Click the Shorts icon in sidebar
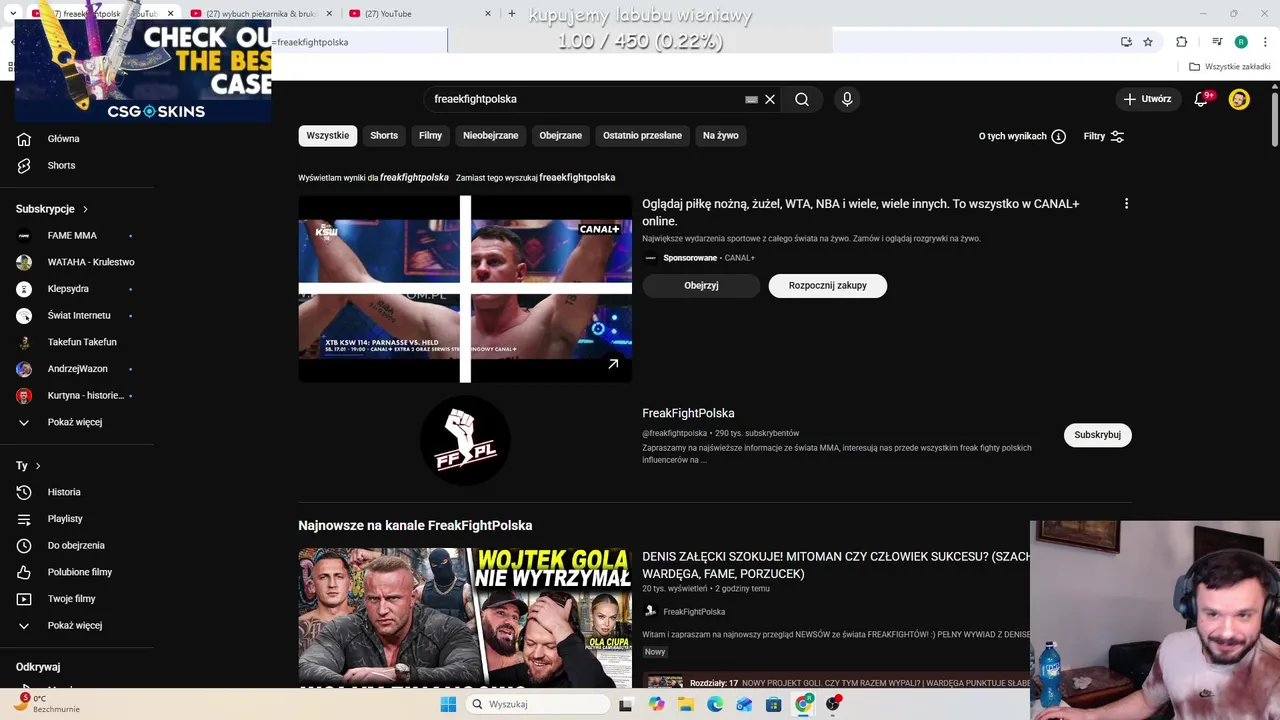1280x720 pixels. [24, 165]
